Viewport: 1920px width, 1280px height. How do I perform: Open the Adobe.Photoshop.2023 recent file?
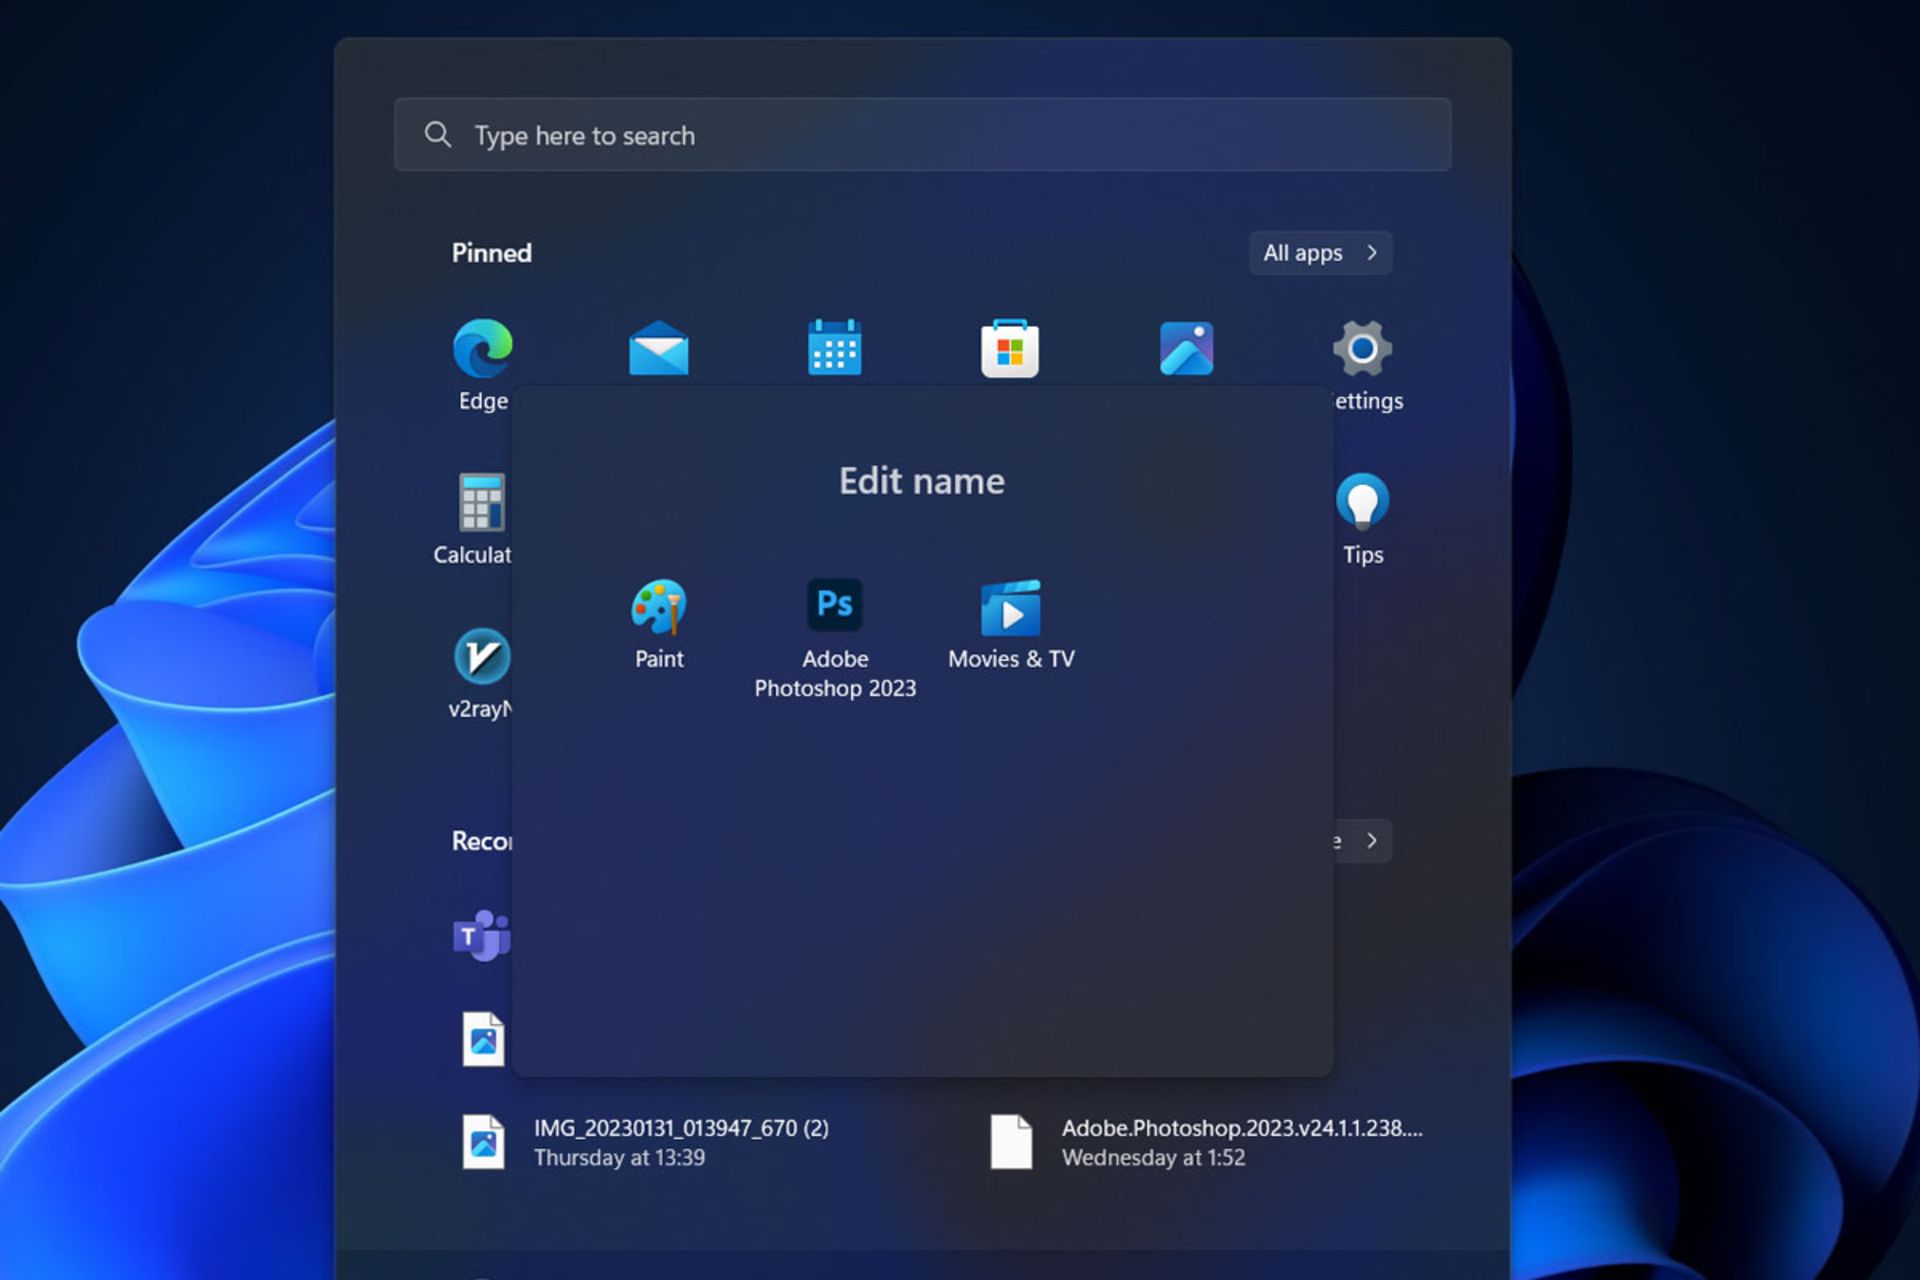click(1208, 1142)
